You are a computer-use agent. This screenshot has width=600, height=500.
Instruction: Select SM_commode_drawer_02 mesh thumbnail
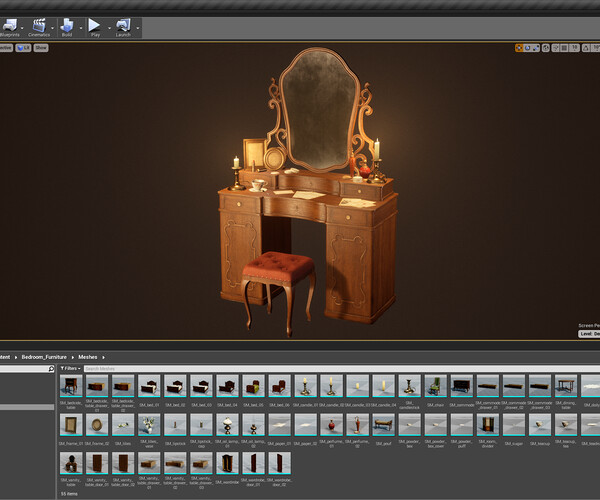514,386
